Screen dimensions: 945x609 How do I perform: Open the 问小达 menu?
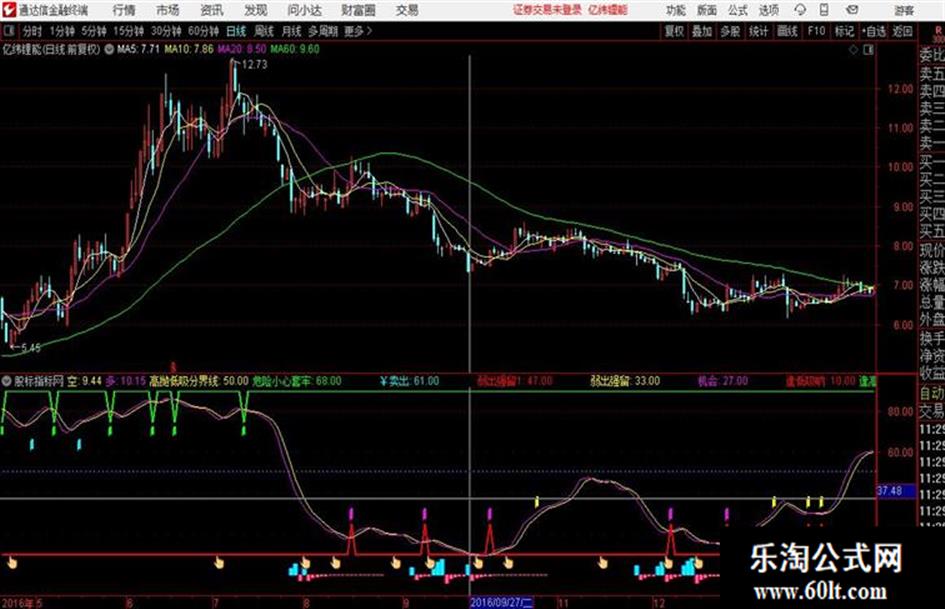pos(304,10)
